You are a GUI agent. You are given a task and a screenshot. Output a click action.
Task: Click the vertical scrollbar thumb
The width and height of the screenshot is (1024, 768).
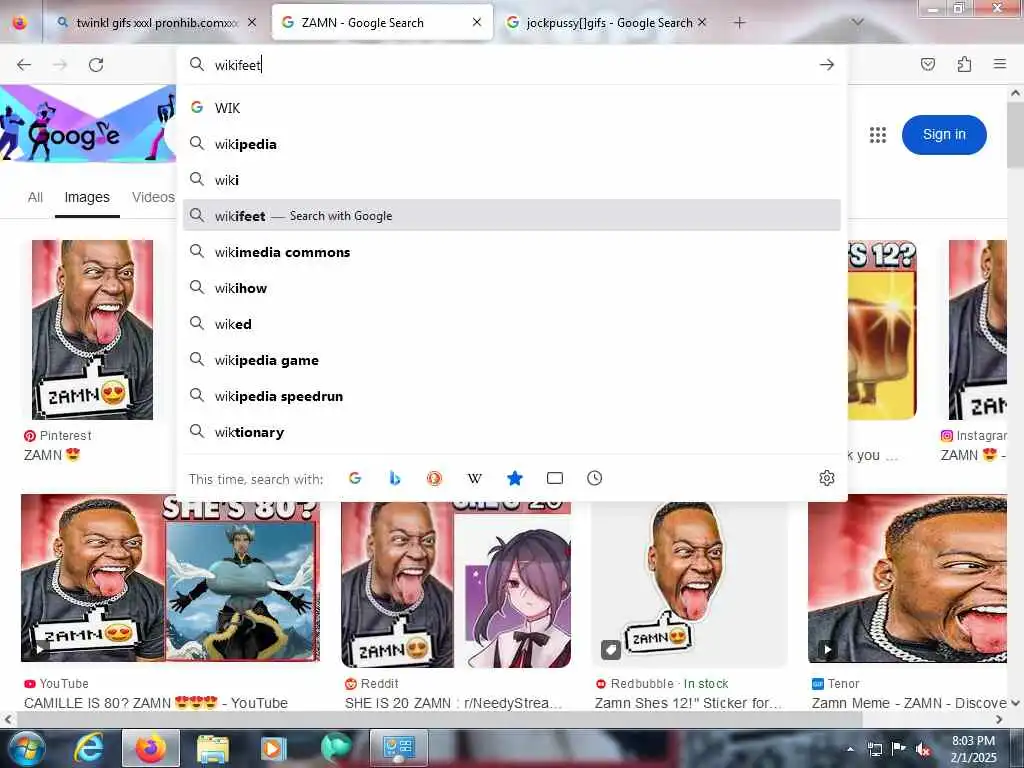click(x=1015, y=134)
